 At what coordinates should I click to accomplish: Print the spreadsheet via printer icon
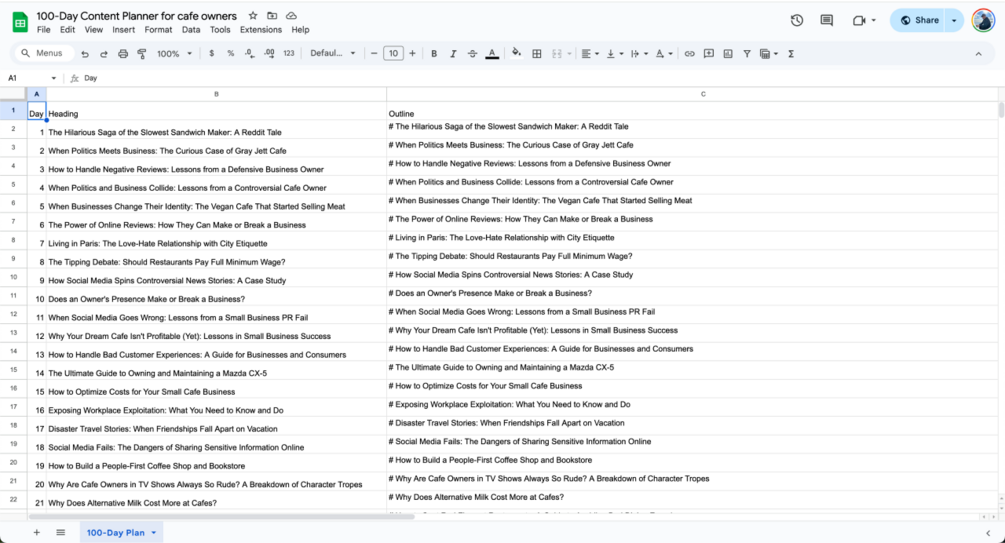point(123,54)
